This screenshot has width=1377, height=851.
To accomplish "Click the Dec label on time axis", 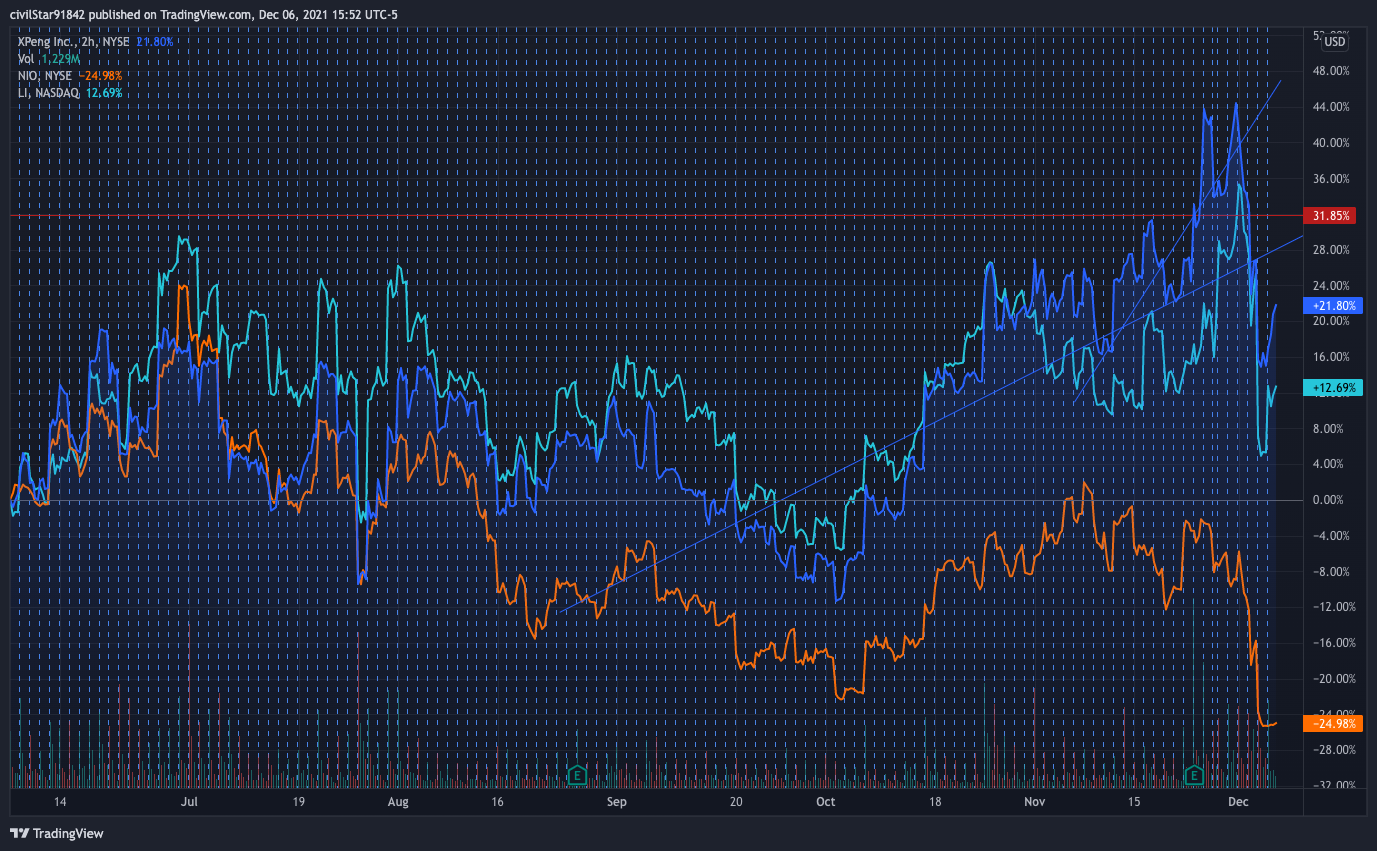I will 1239,802.
